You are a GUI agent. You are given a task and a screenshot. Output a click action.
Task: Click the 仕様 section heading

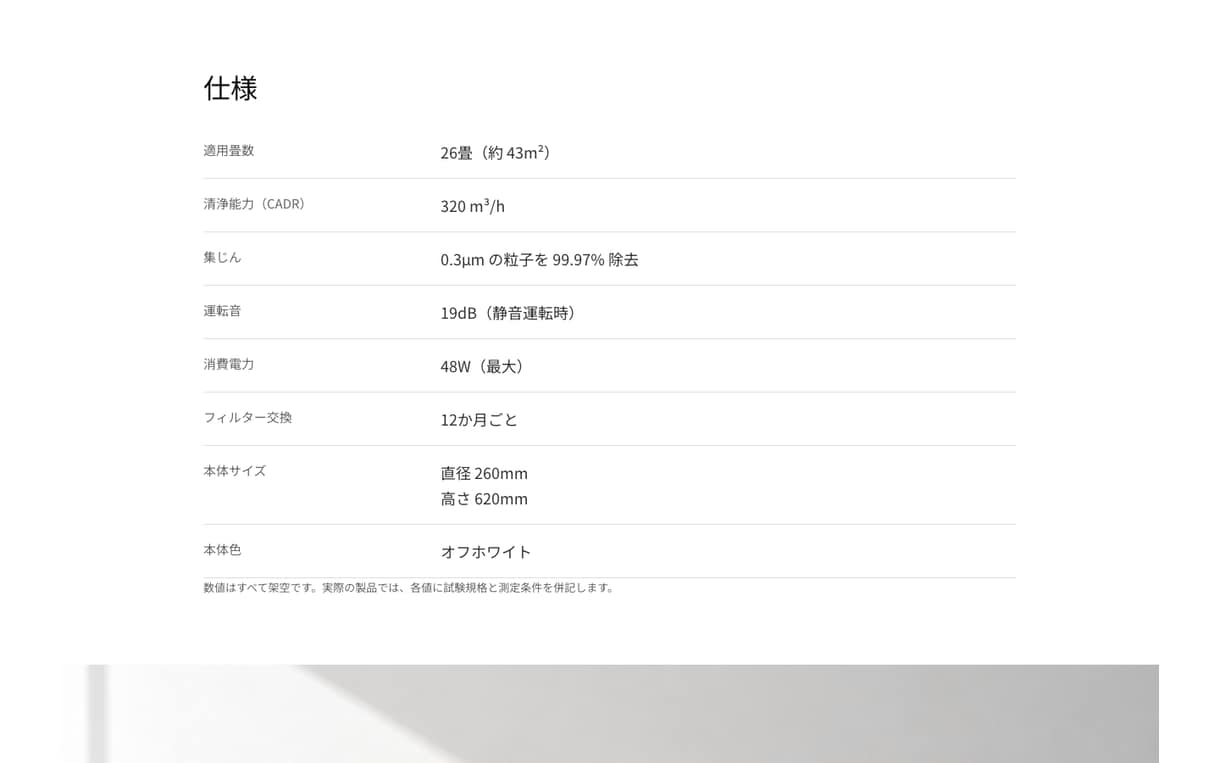click(x=230, y=88)
